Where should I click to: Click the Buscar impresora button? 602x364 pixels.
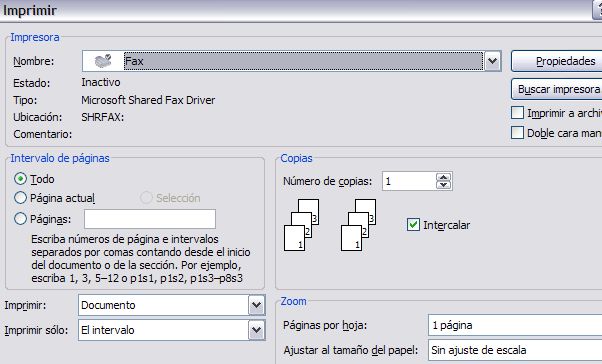557,89
